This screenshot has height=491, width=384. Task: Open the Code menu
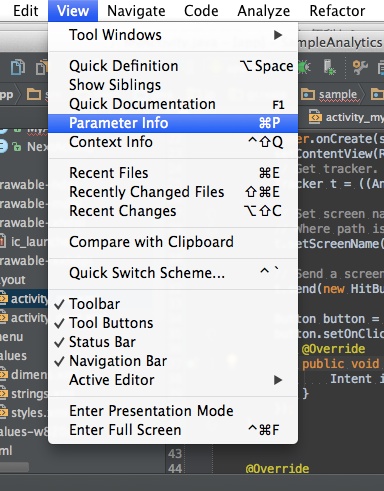[201, 11]
